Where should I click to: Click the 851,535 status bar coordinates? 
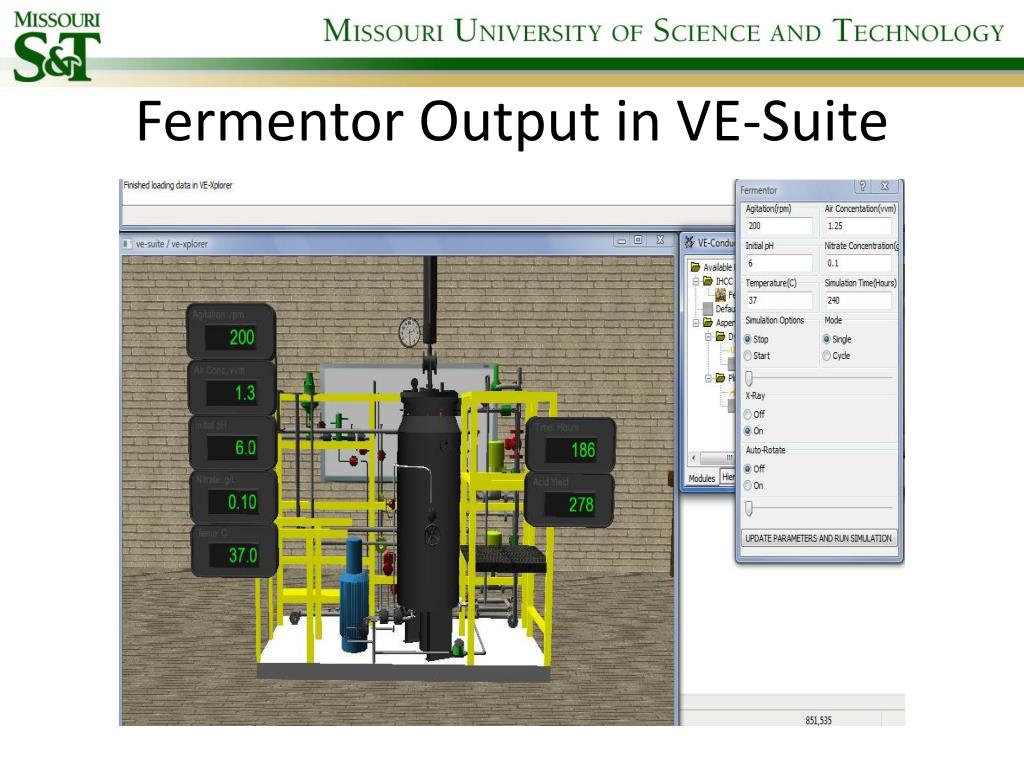(818, 720)
